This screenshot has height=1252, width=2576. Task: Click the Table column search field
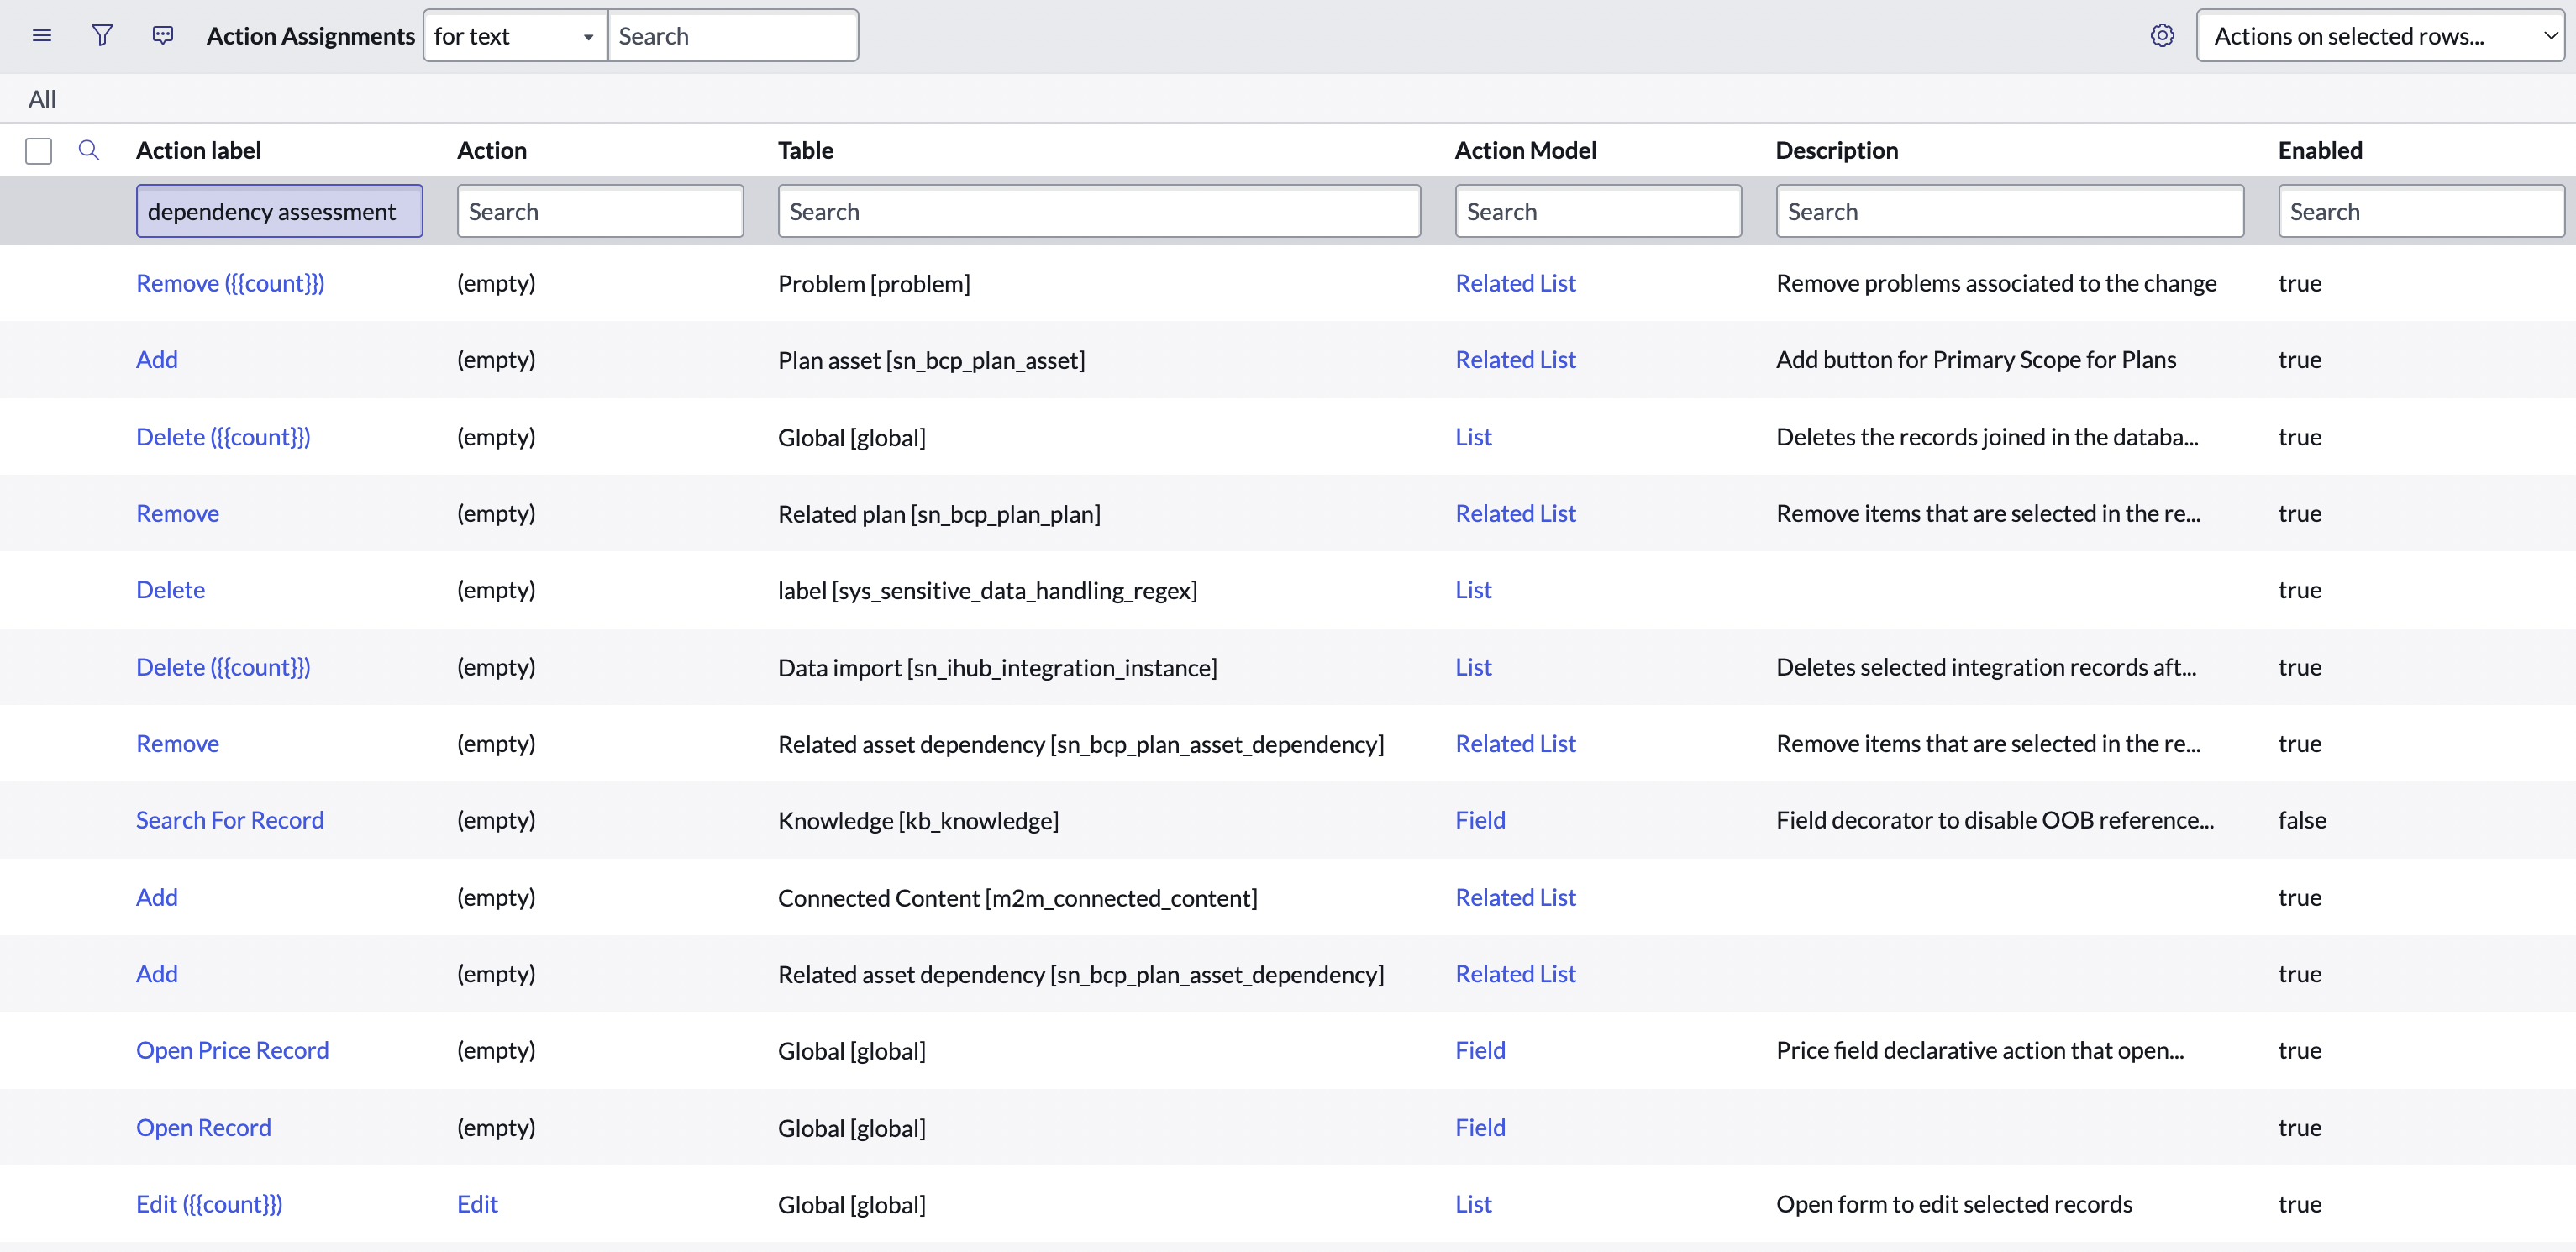point(1099,211)
